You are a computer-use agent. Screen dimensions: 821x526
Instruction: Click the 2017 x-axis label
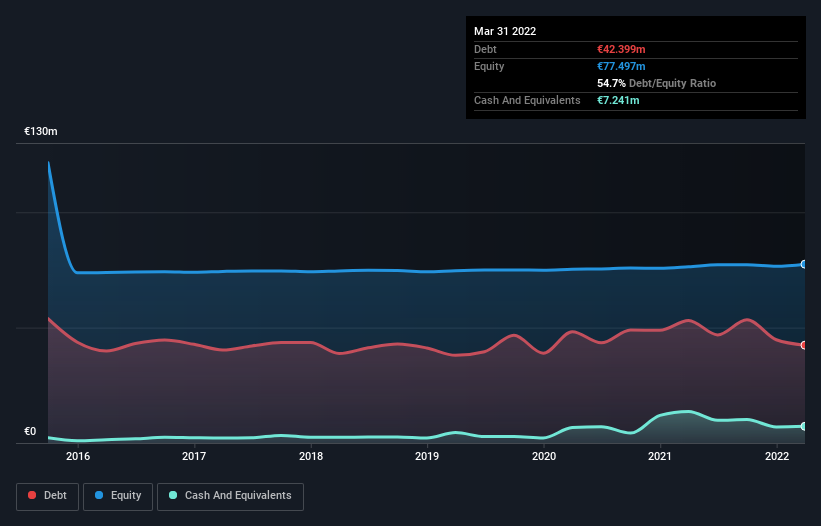(x=194, y=456)
